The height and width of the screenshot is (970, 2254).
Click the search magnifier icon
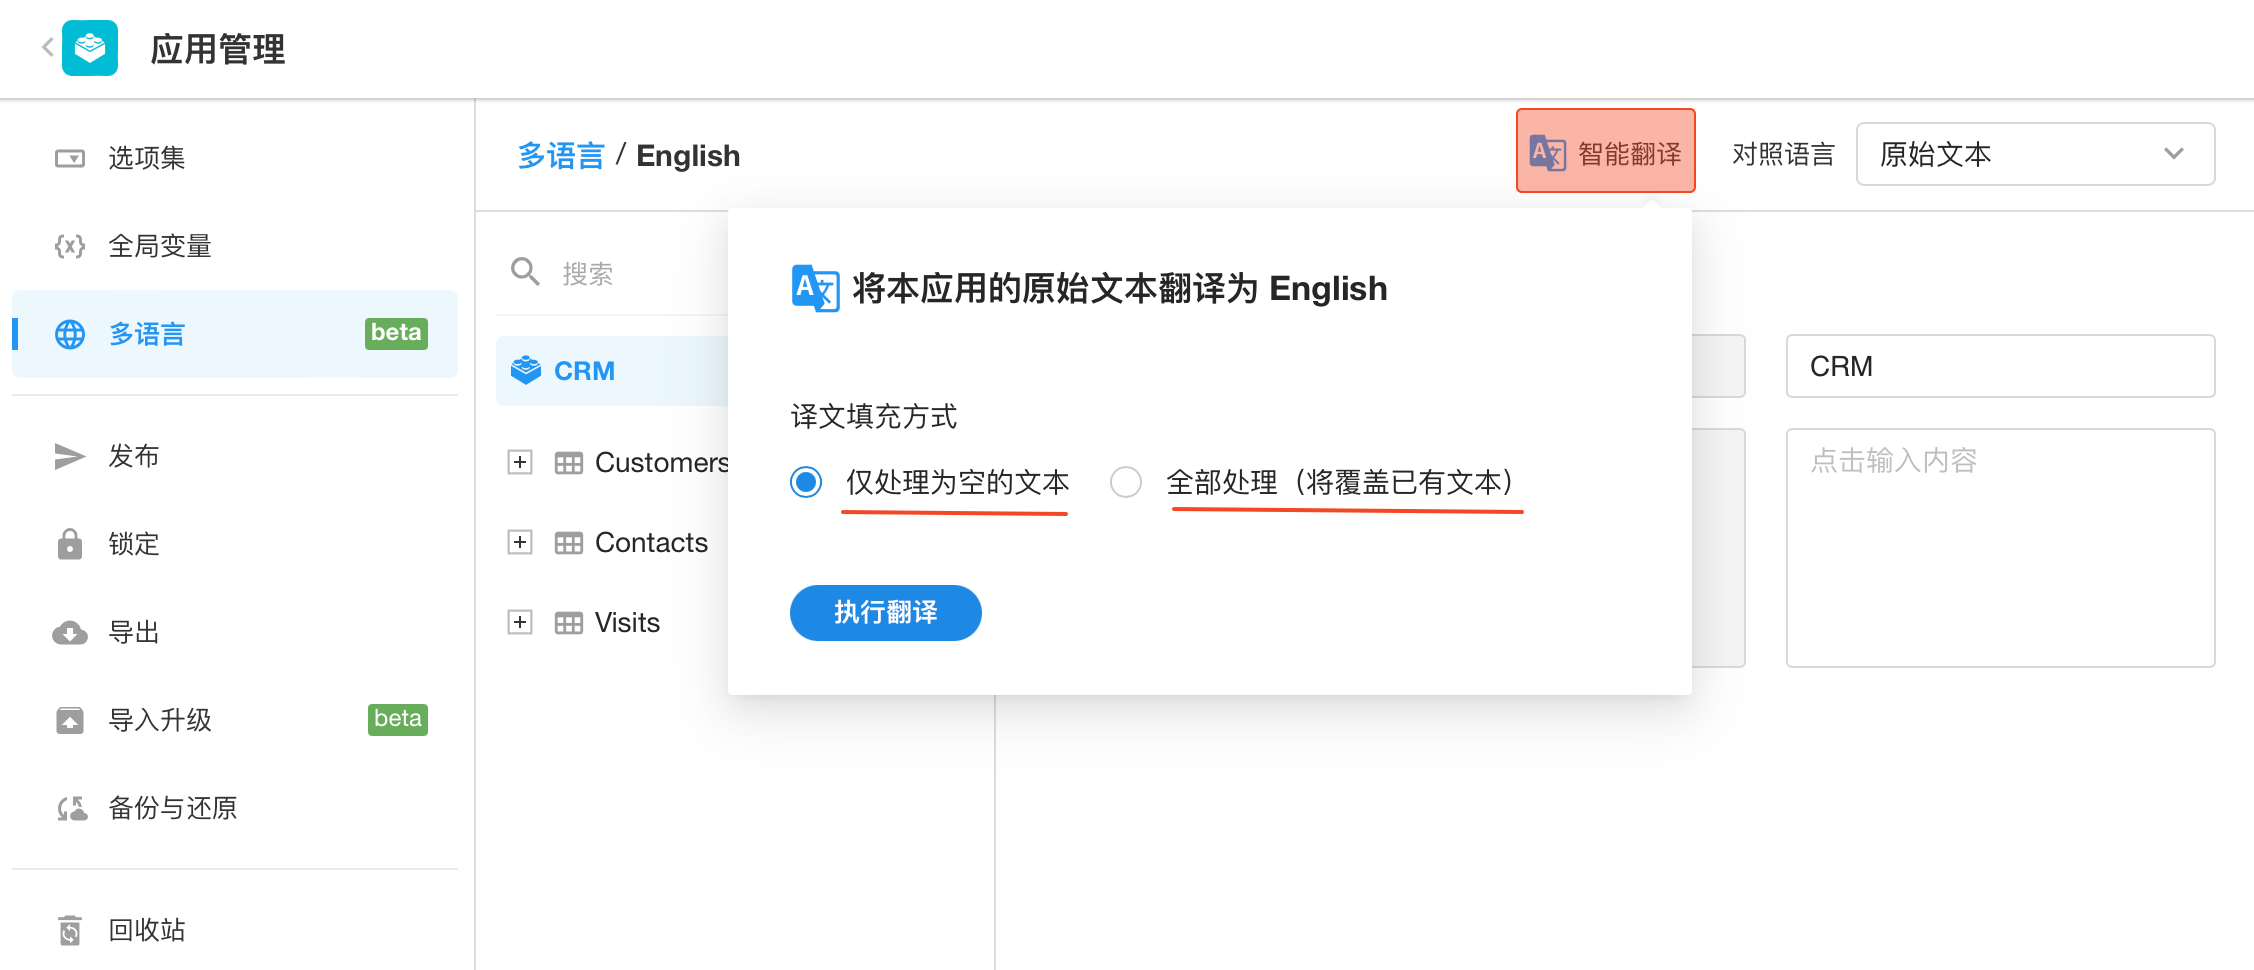click(x=525, y=272)
